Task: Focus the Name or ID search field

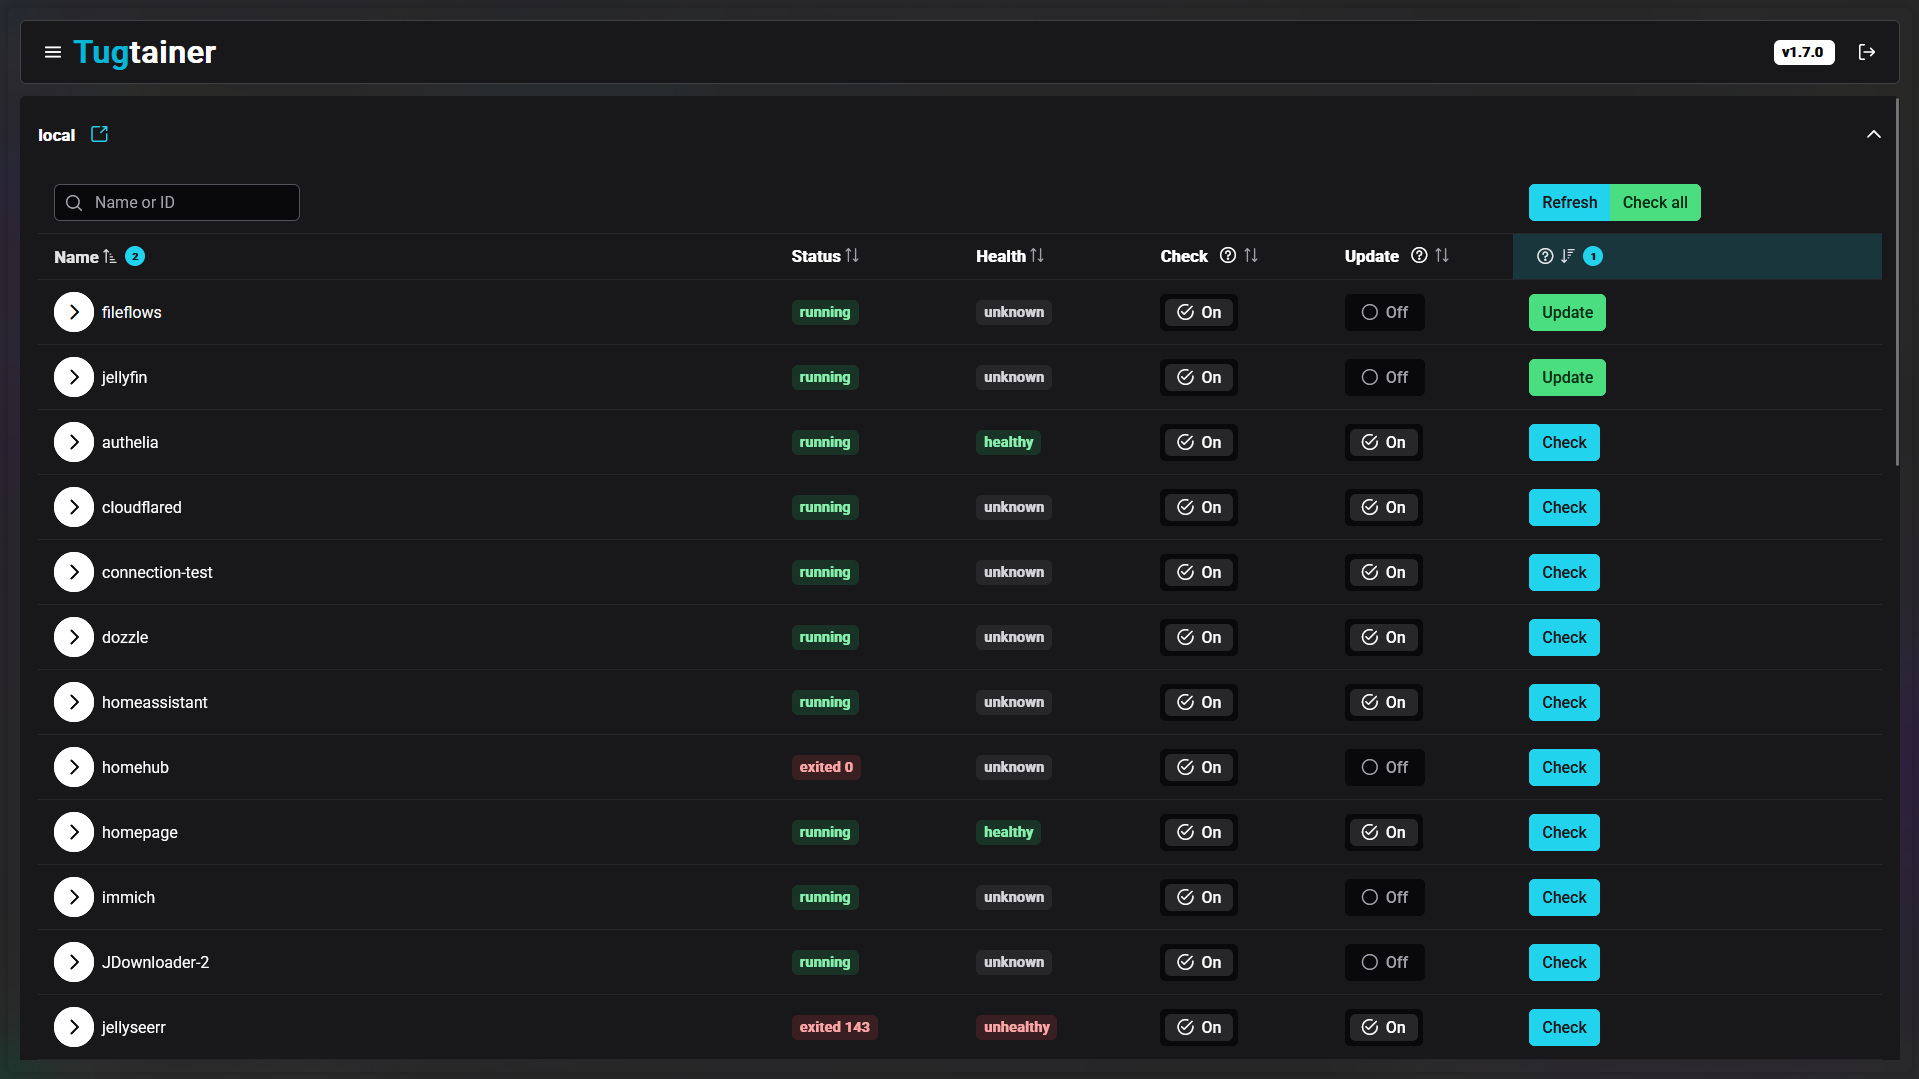Action: (177, 203)
